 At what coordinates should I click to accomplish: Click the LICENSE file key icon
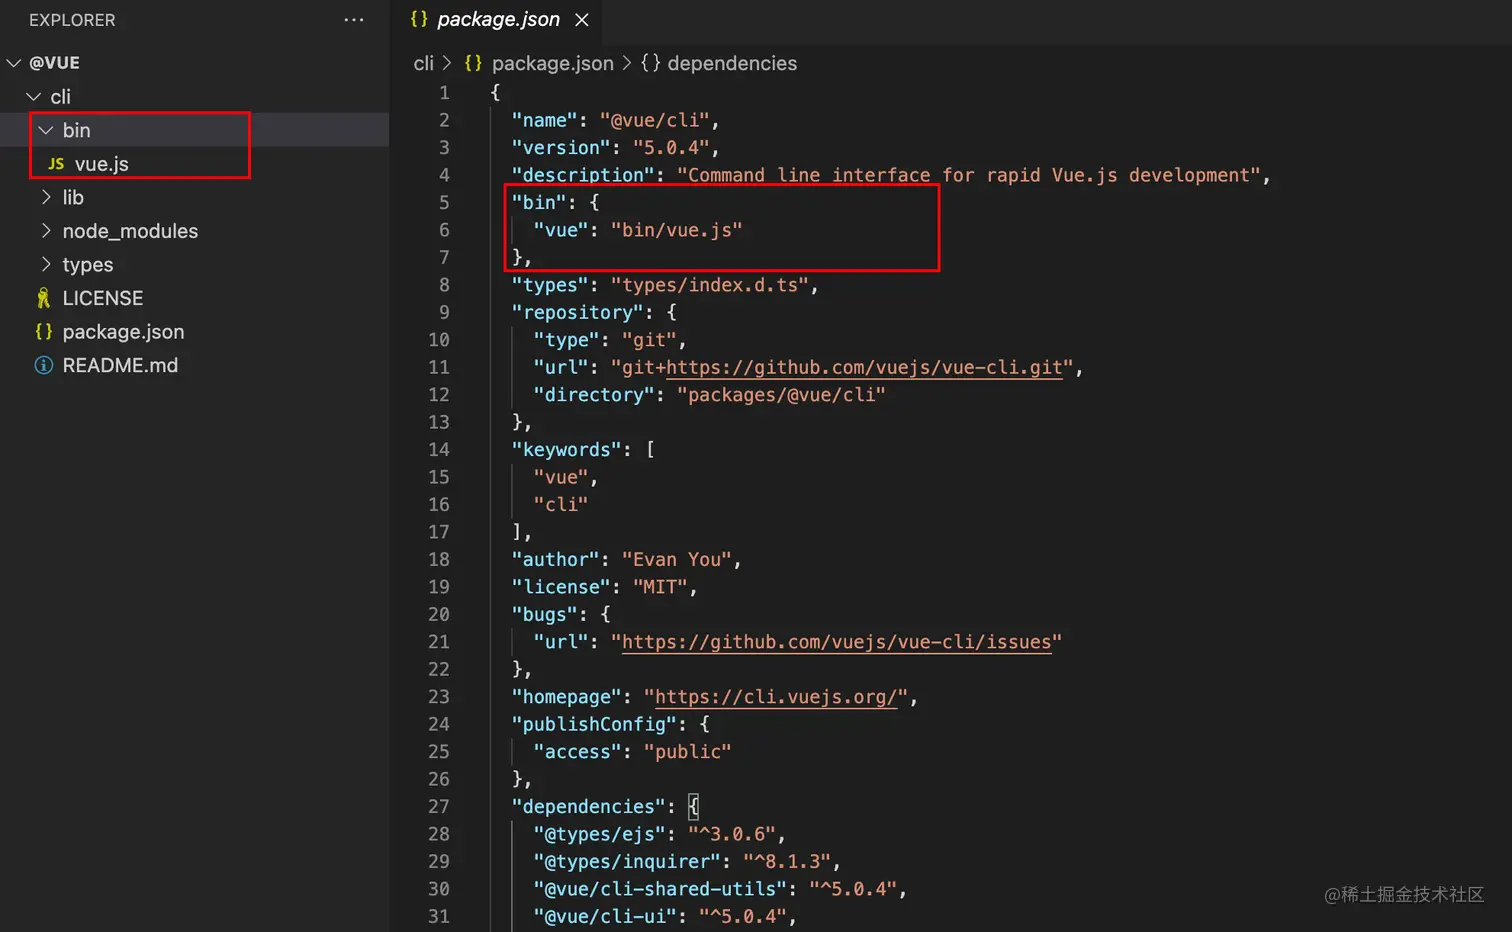coord(43,298)
